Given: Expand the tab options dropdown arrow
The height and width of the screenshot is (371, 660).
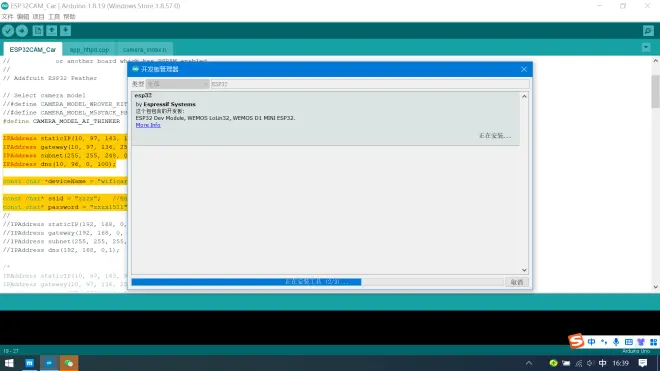Looking at the screenshot, I should tap(646, 48).
